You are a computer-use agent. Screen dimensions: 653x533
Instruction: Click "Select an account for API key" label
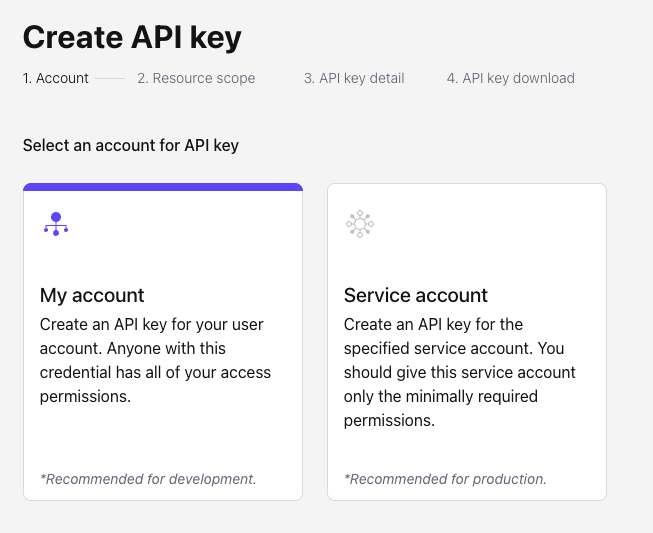point(131,146)
